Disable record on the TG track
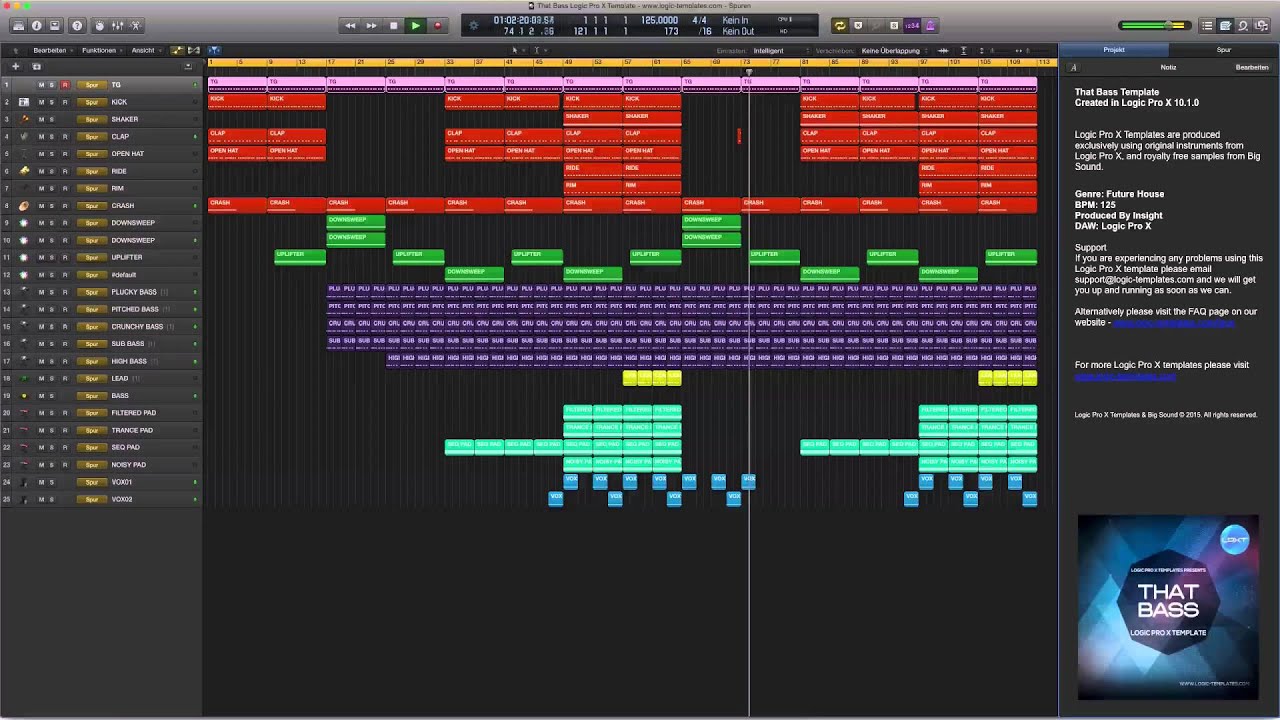The height and width of the screenshot is (720, 1280). coord(65,85)
